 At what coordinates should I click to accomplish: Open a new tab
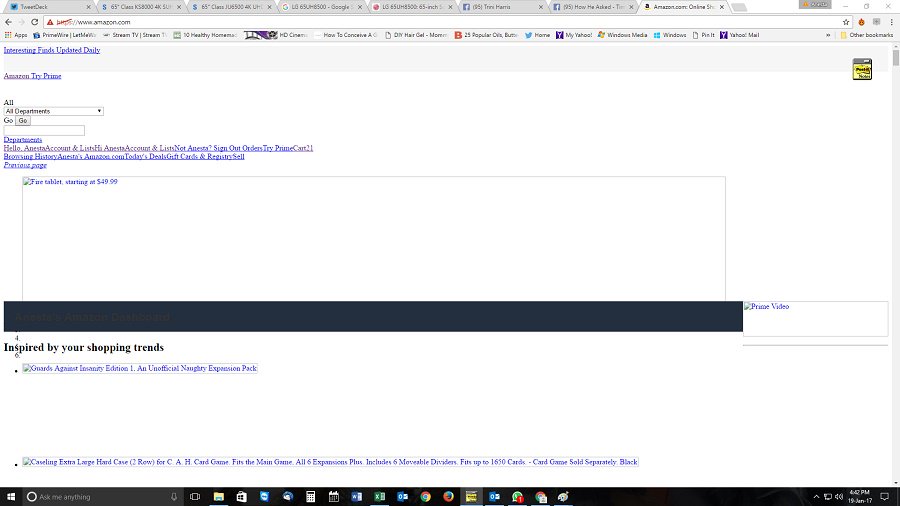[x=739, y=7]
